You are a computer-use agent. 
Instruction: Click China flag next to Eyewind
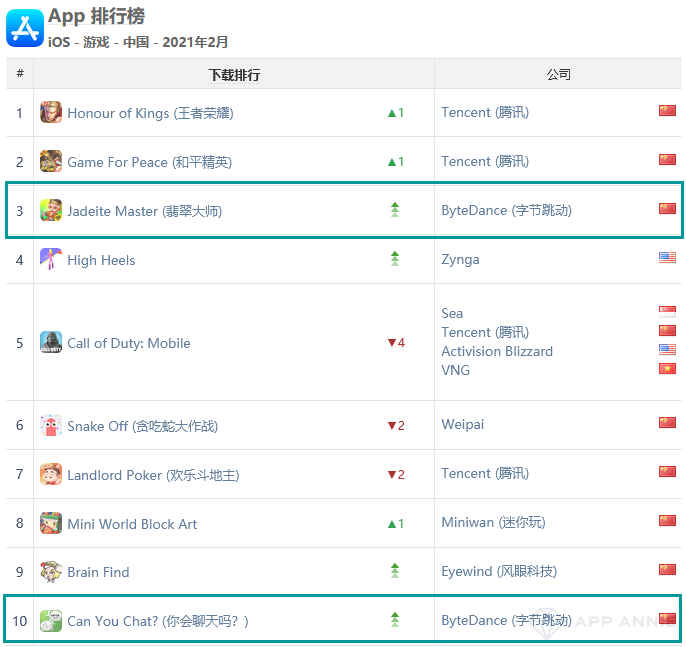667,570
